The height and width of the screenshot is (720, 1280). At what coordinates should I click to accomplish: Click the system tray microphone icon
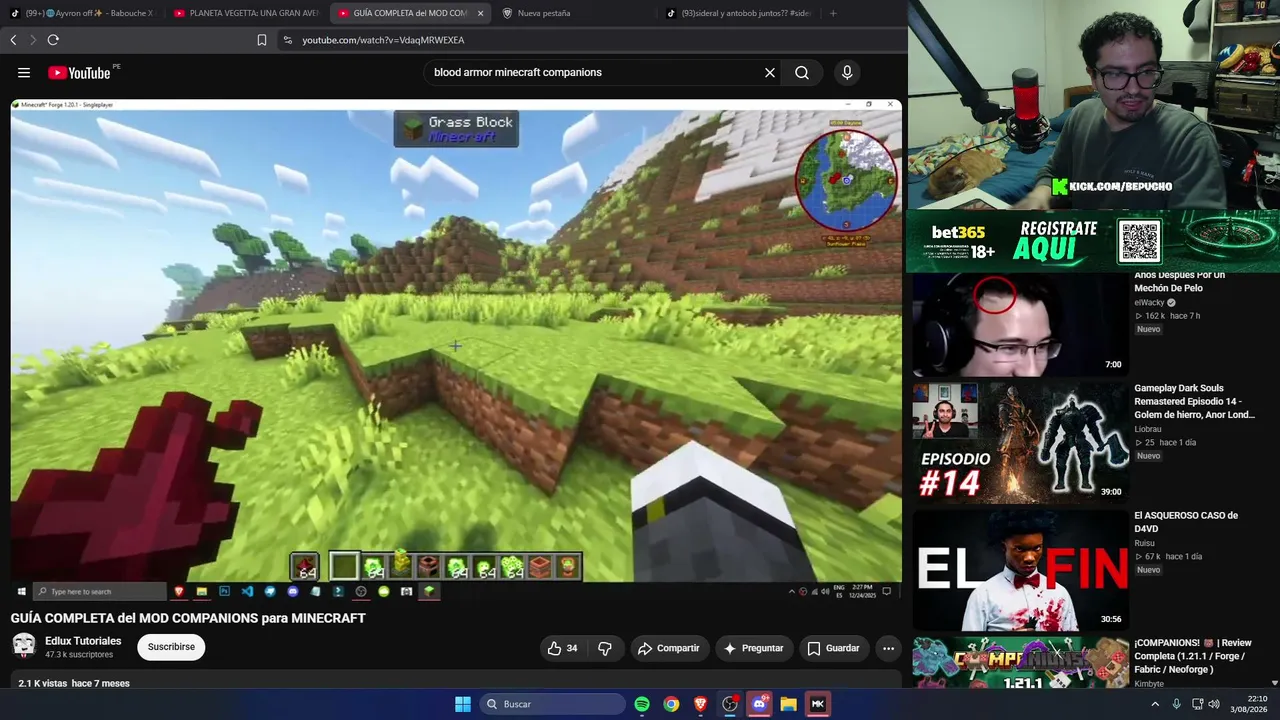tap(1176, 704)
